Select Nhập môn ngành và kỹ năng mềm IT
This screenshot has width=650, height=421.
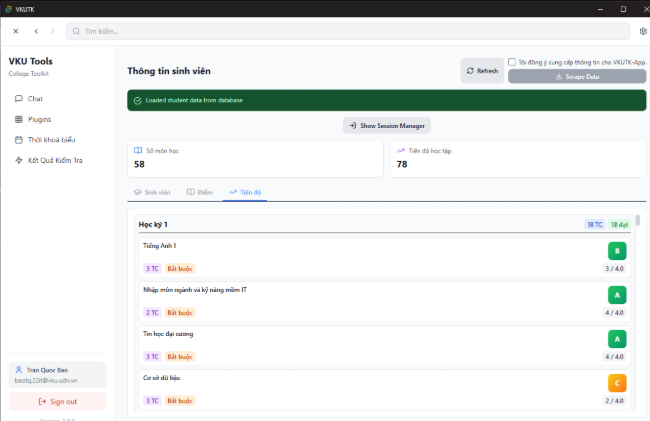[195, 290]
